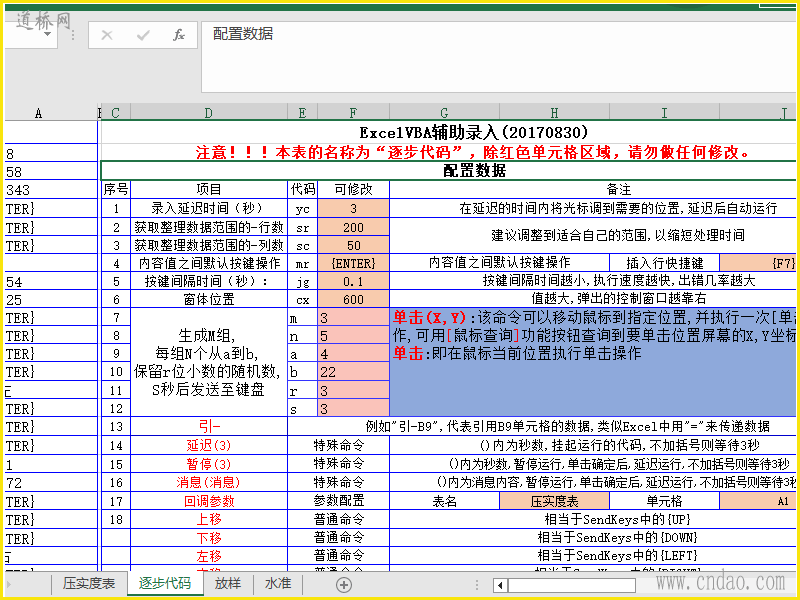Viewport: 800px width, 600px height.
Task: Click the formula bar Cancel (X) icon
Action: tap(107, 35)
